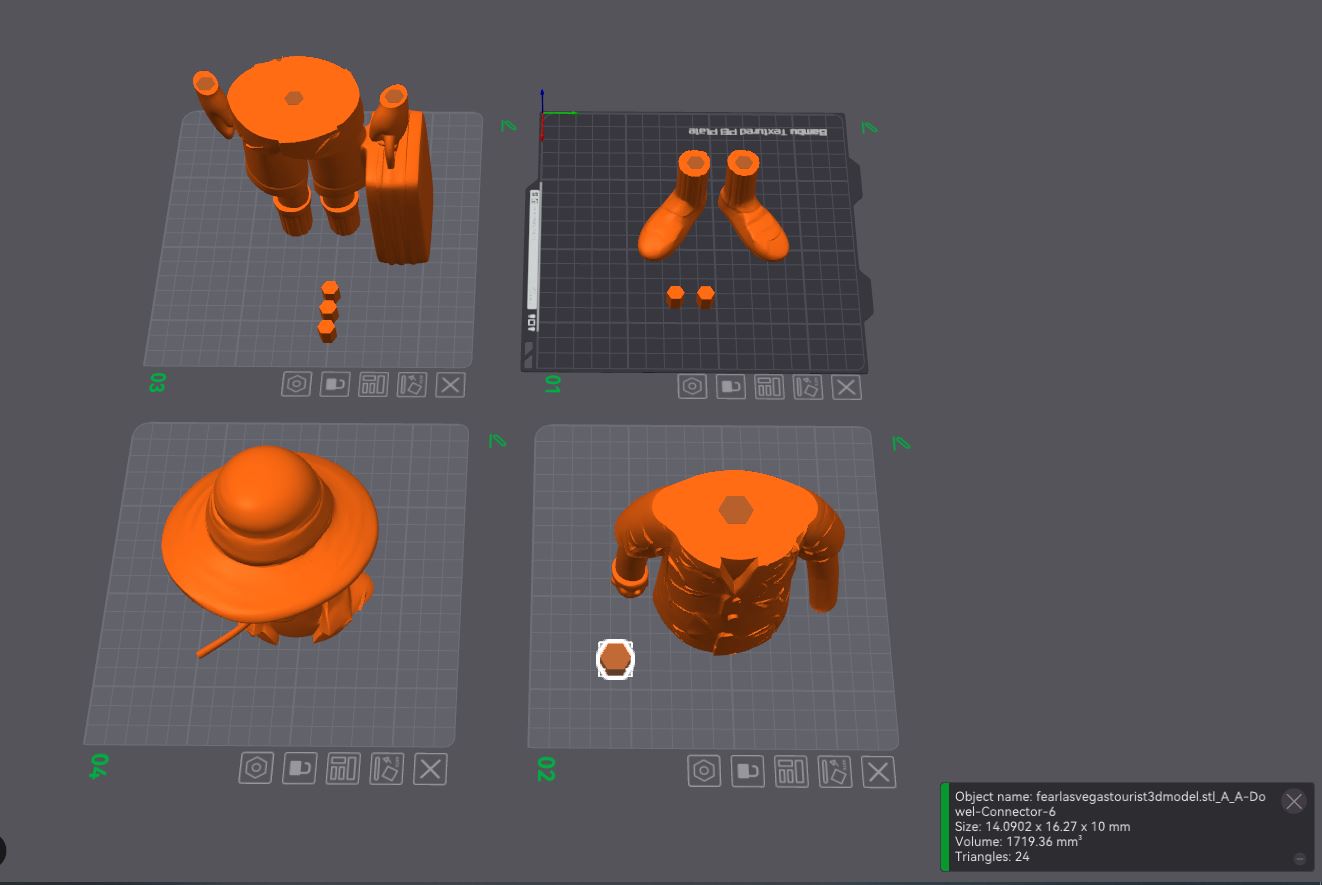Arrange objects on plate 02
This screenshot has height=885, width=1322.
click(791, 771)
